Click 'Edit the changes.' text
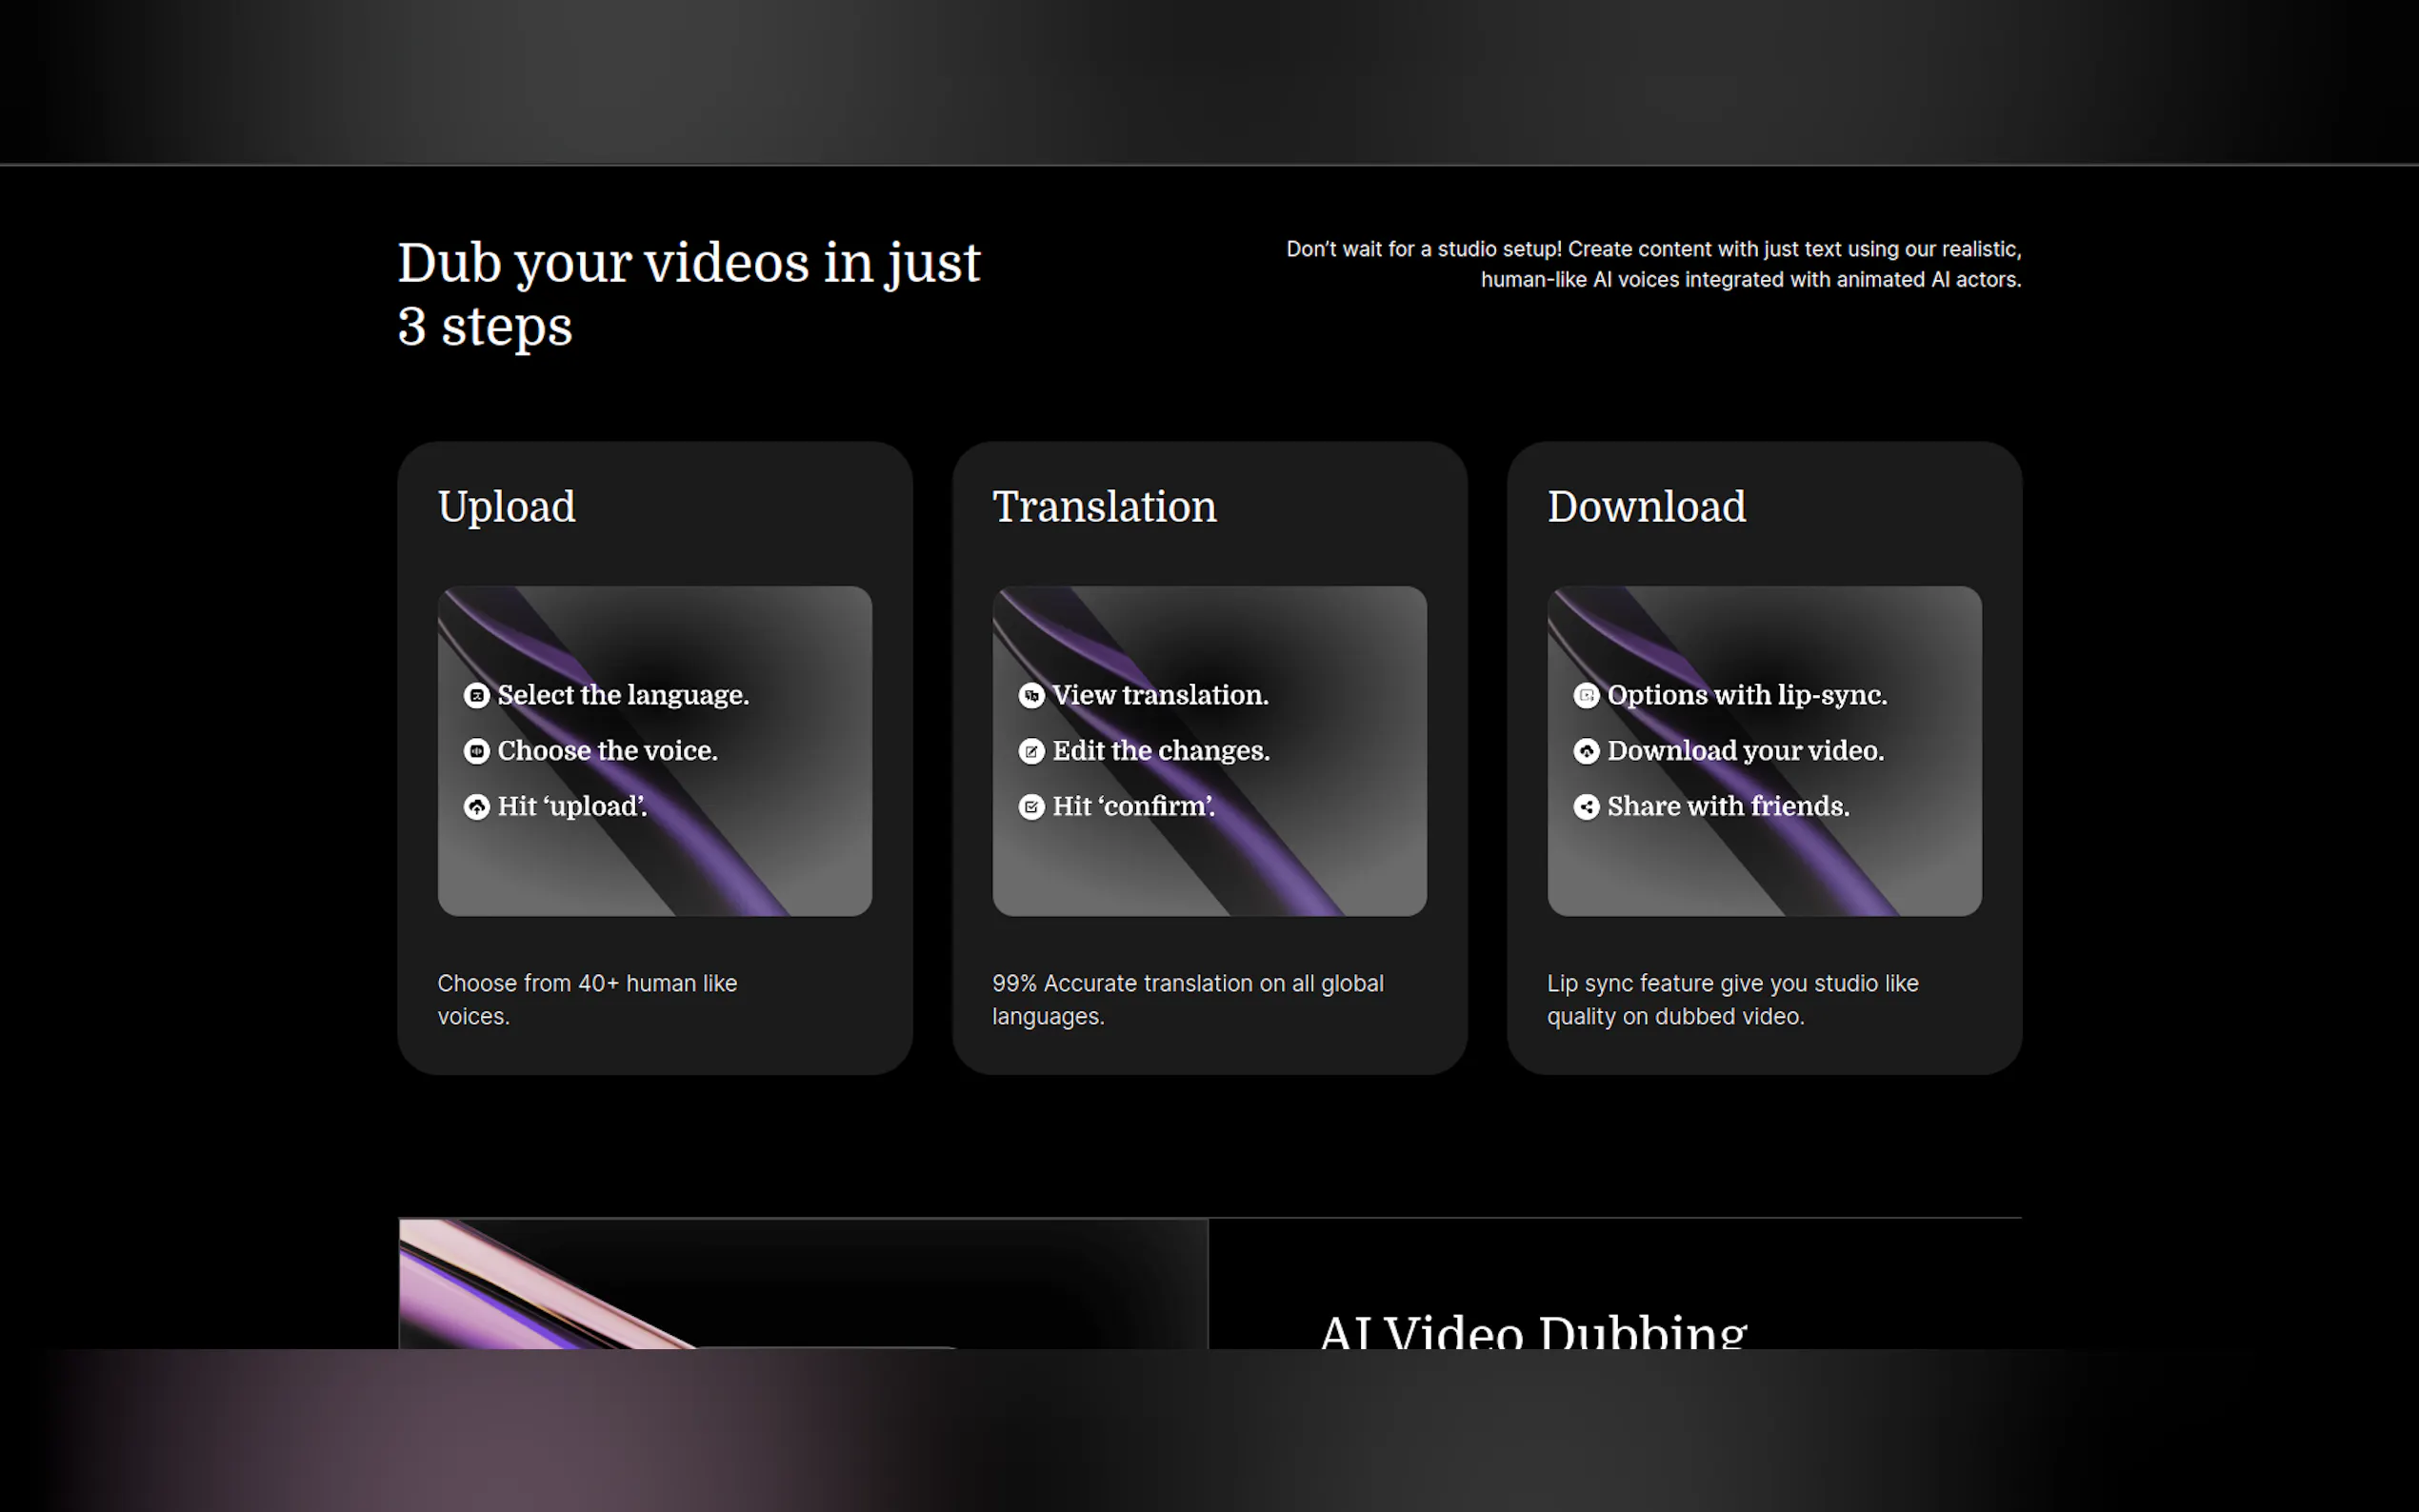 [x=1160, y=751]
